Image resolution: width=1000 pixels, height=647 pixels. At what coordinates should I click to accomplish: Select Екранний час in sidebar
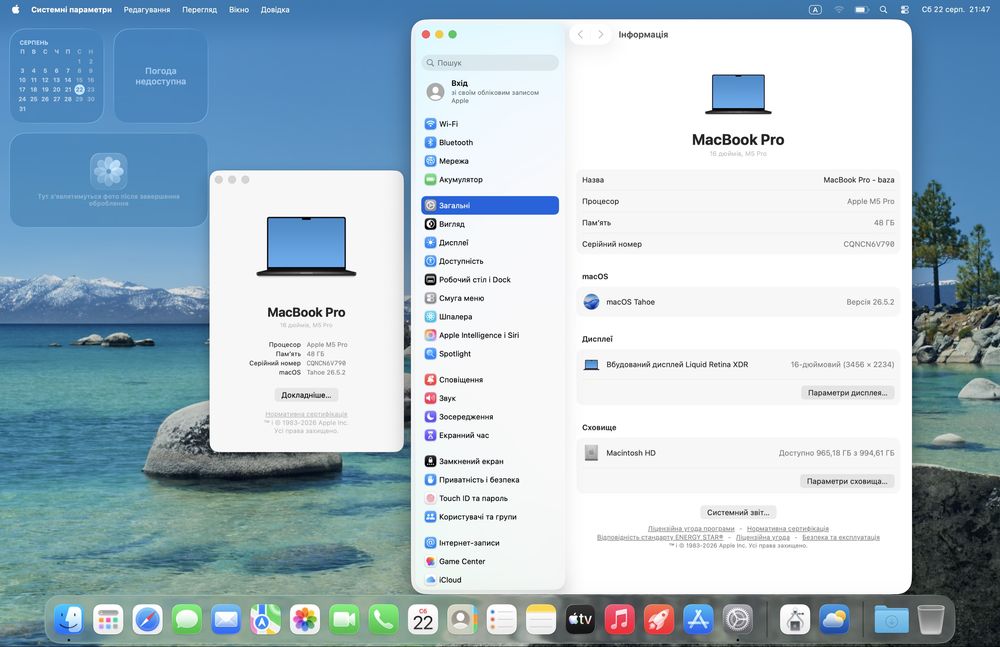click(490, 435)
